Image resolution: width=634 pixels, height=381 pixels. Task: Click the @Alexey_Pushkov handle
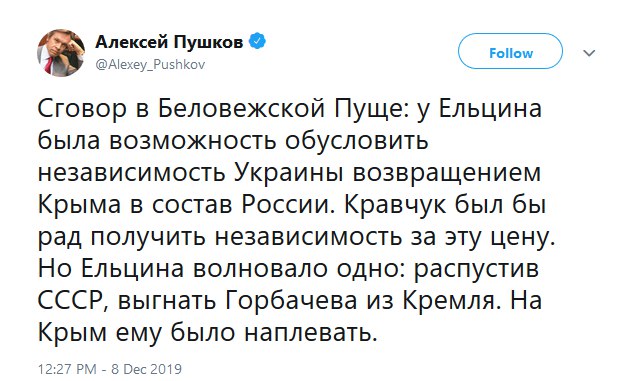[150, 65]
